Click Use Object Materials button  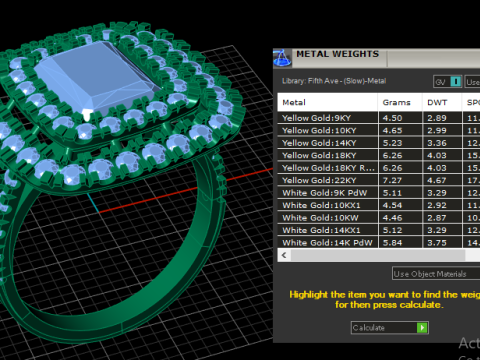[436, 274]
